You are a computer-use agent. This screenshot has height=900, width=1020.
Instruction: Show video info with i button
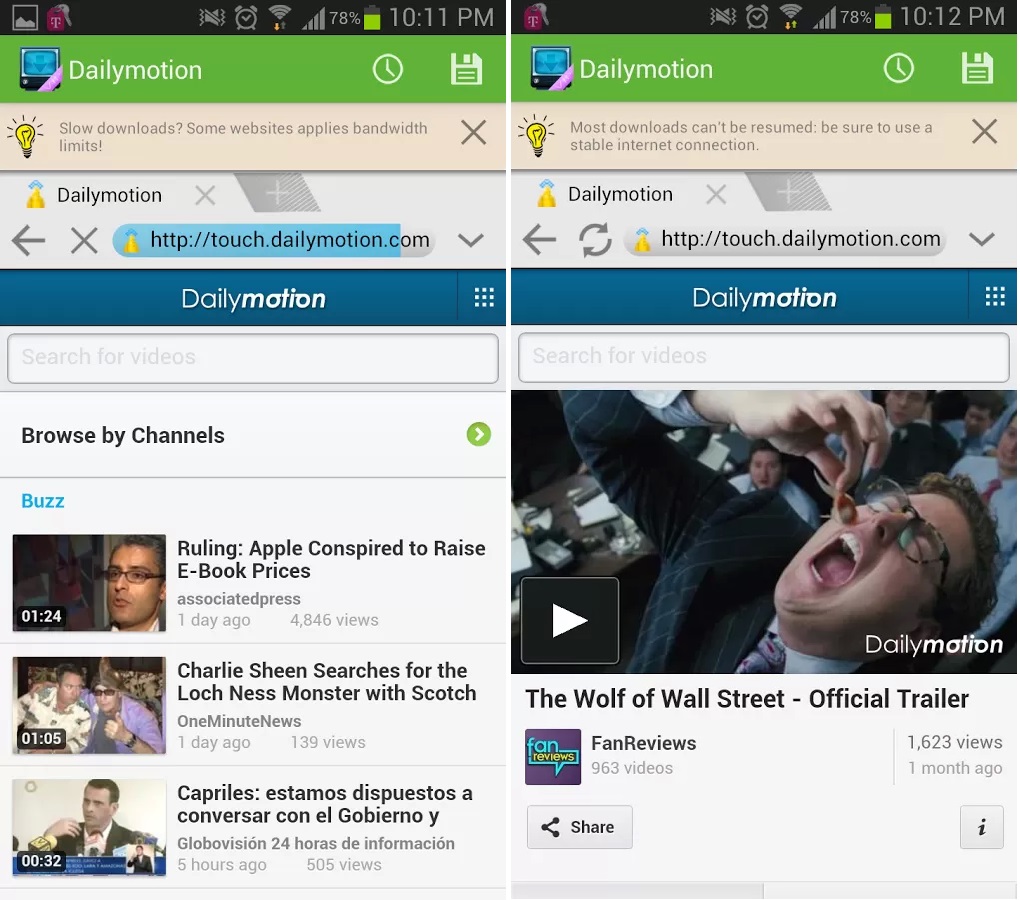tap(982, 827)
